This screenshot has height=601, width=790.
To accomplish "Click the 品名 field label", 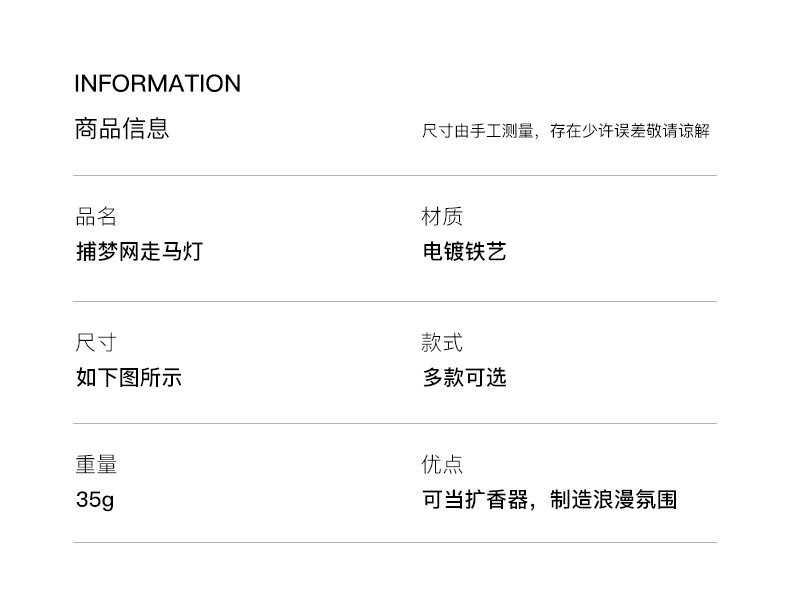I will tap(96, 217).
